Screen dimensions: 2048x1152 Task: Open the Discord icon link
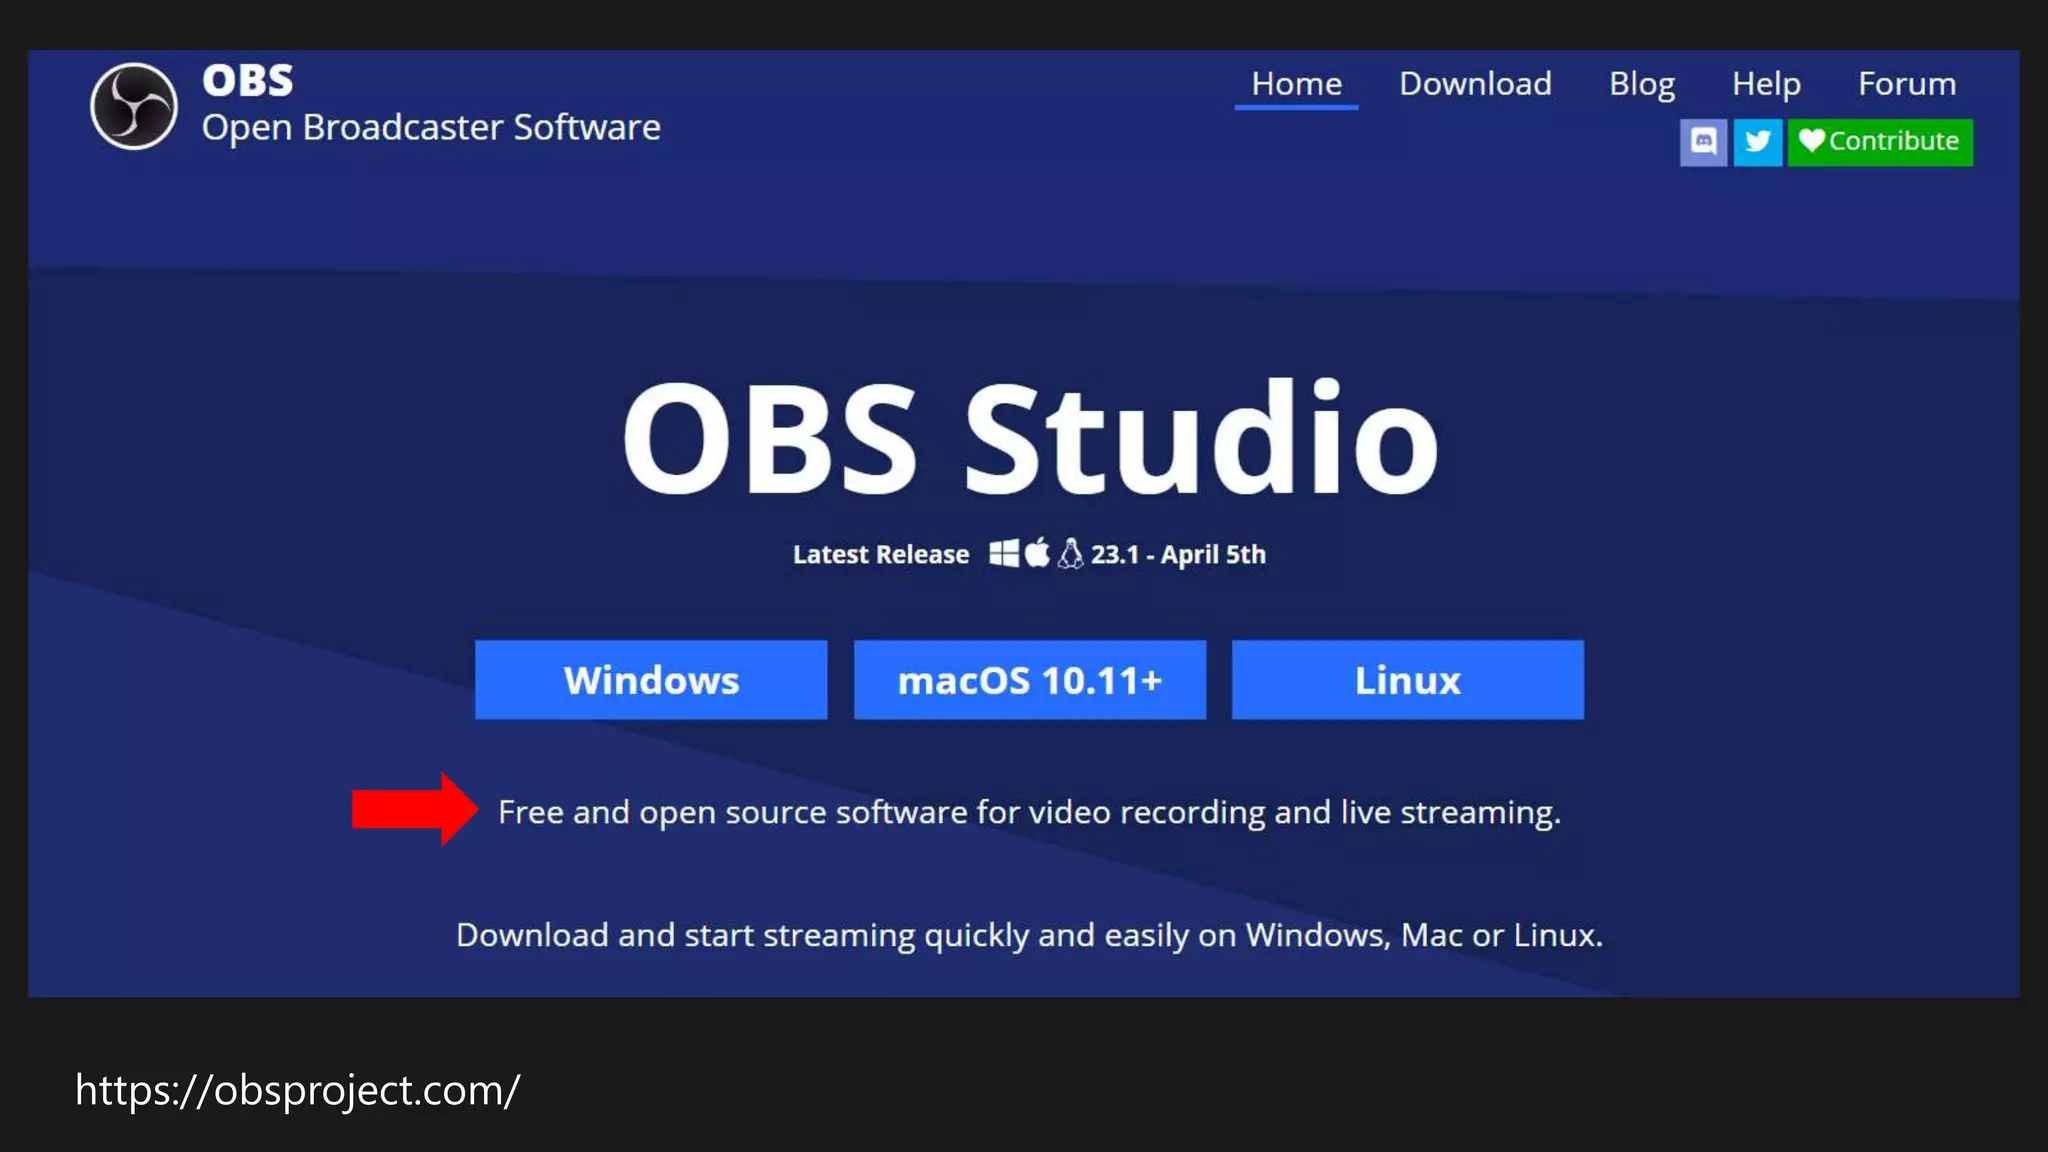(1703, 142)
